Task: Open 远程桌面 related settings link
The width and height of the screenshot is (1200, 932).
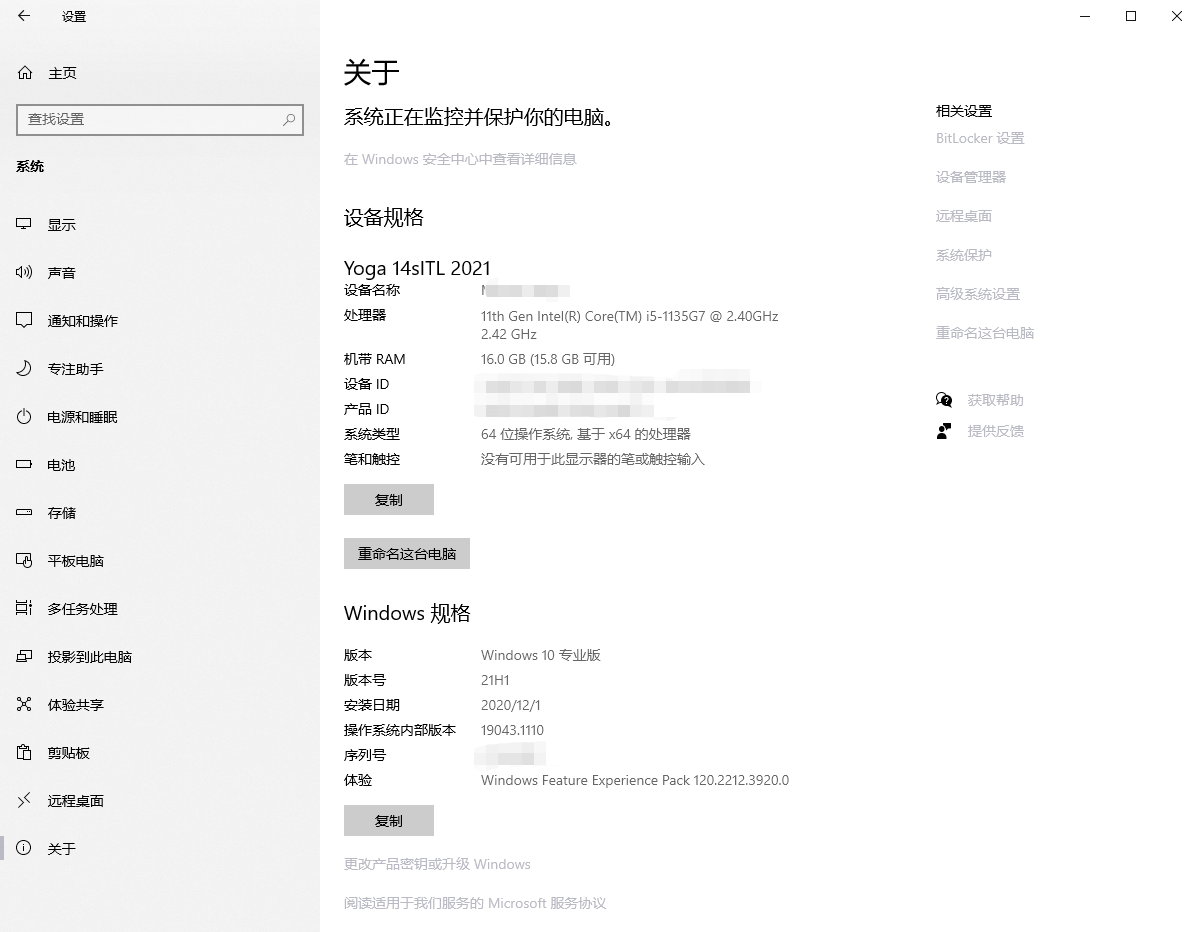Action: [964, 216]
